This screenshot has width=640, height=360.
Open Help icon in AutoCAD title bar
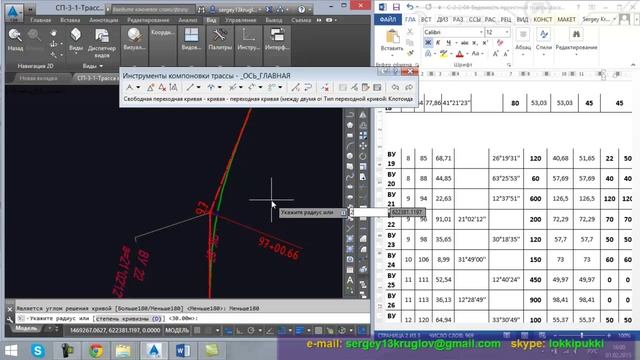pyautogui.click(x=302, y=9)
